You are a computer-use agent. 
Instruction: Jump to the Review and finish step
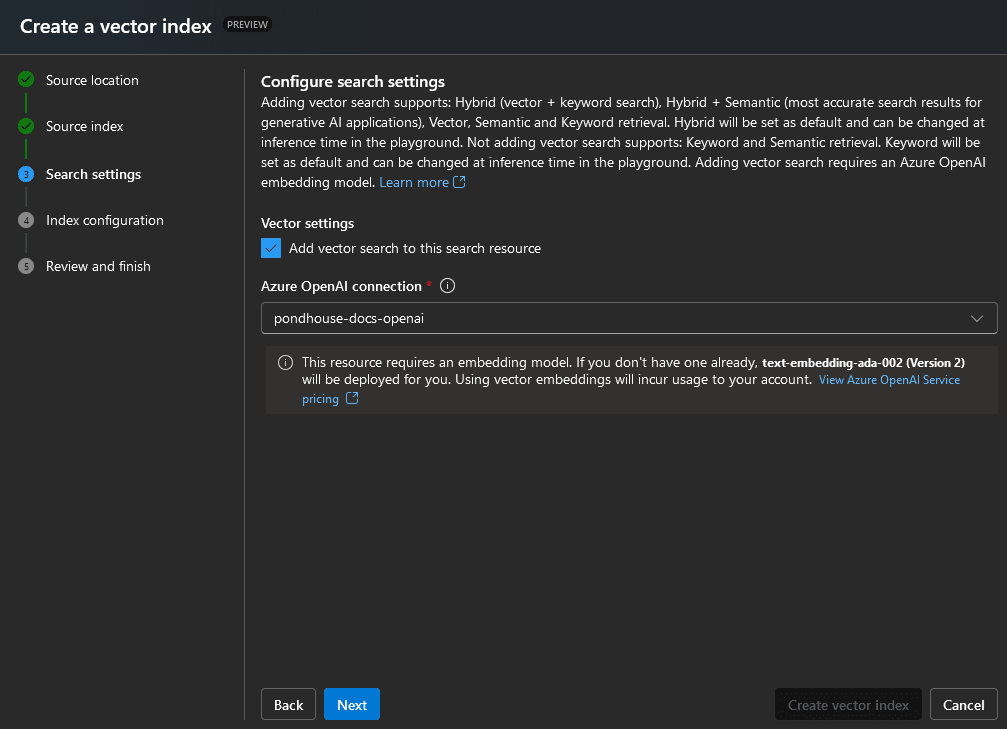[x=97, y=266]
